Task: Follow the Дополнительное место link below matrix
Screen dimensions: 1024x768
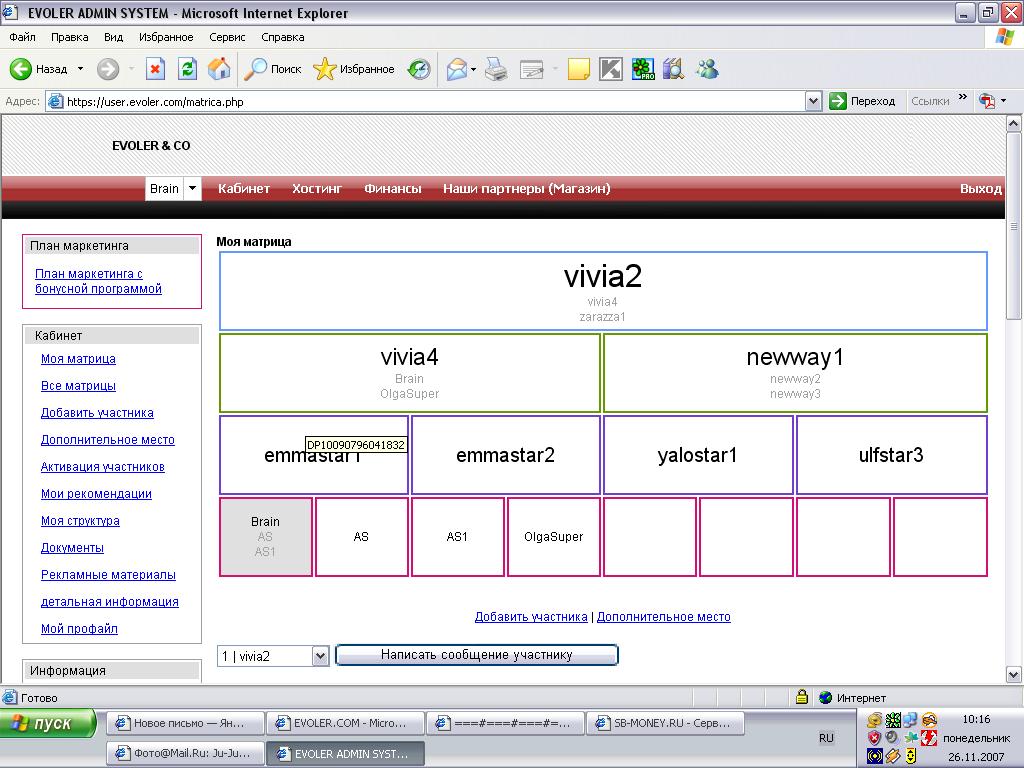Action: [663, 617]
